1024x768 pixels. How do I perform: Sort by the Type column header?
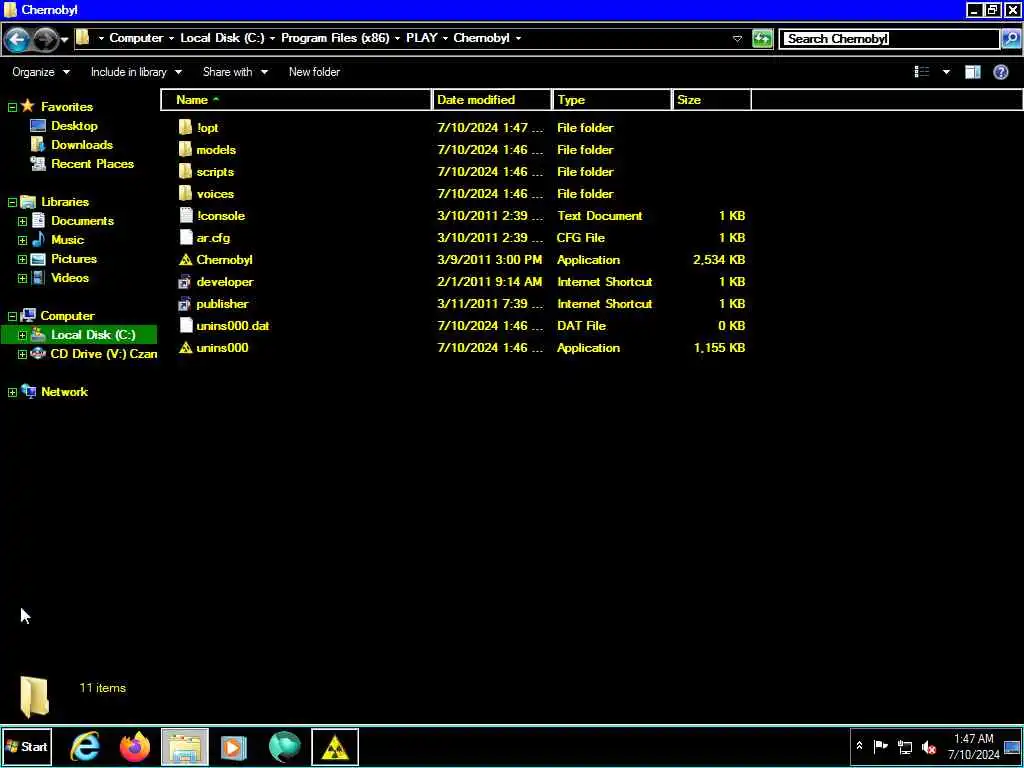tap(613, 100)
